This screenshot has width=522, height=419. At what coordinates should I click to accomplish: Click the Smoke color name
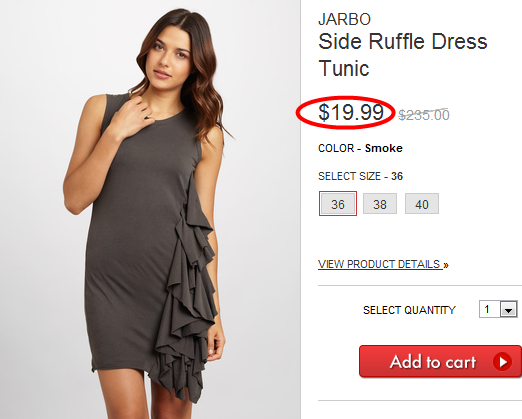click(x=384, y=148)
